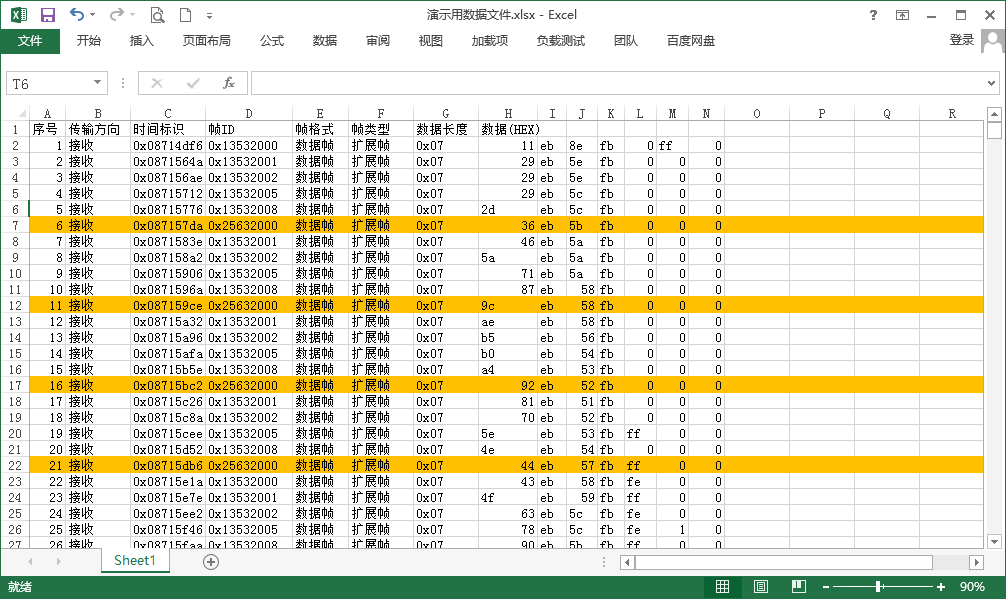The height and width of the screenshot is (599, 1006).
Task: Open the undo history dropdown arrow
Action: click(93, 15)
